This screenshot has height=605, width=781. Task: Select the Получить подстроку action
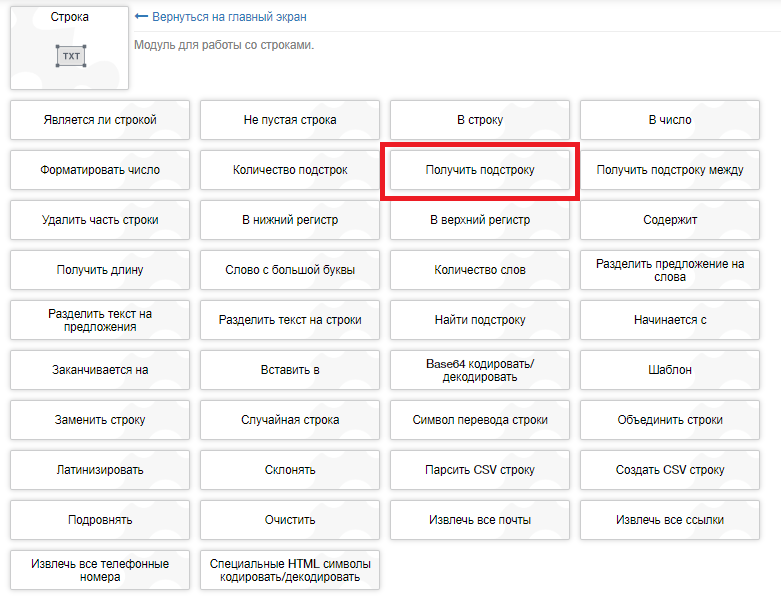(480, 170)
